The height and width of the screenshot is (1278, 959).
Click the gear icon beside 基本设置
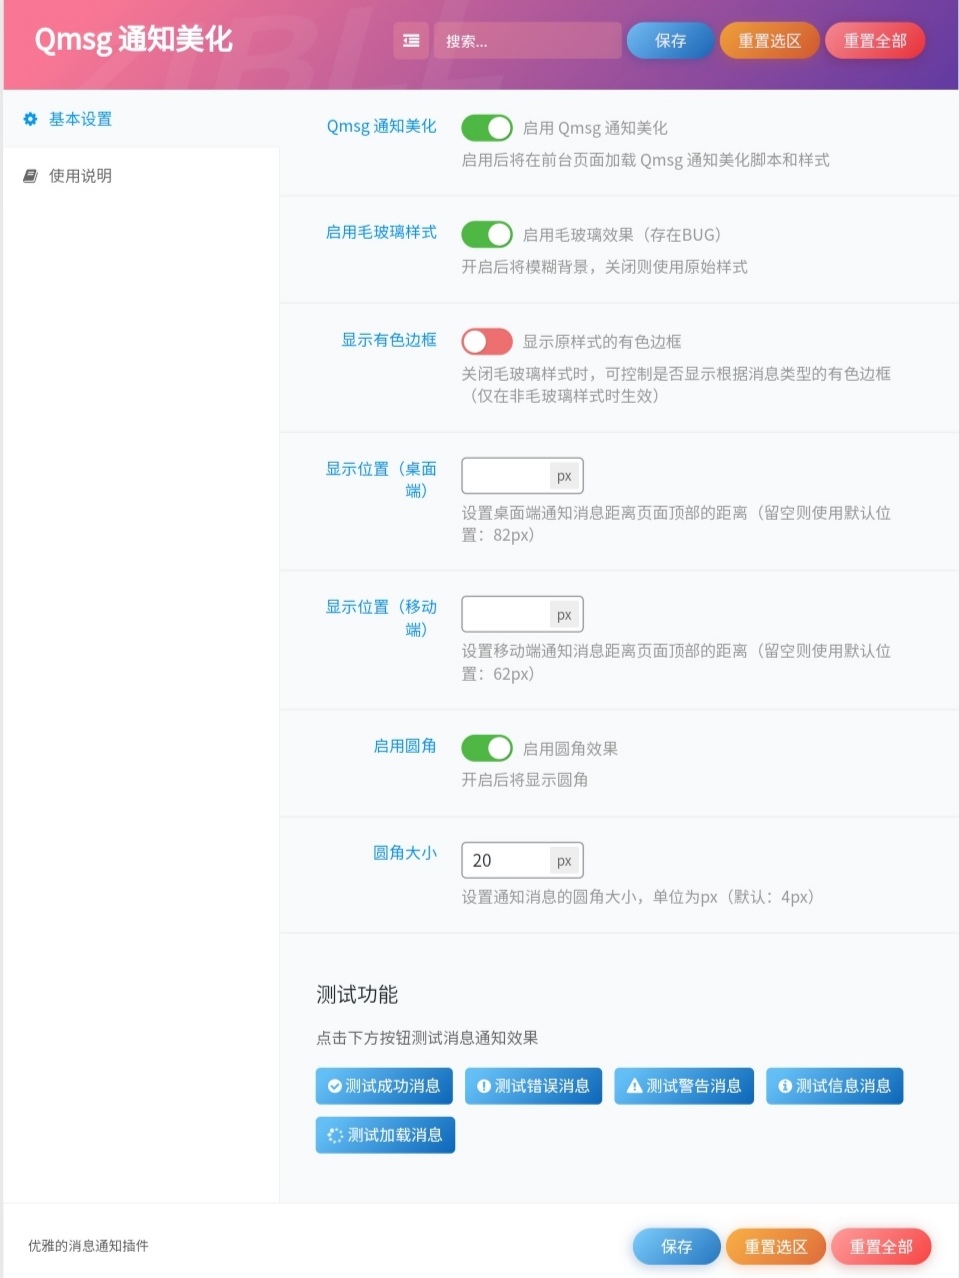(x=30, y=118)
